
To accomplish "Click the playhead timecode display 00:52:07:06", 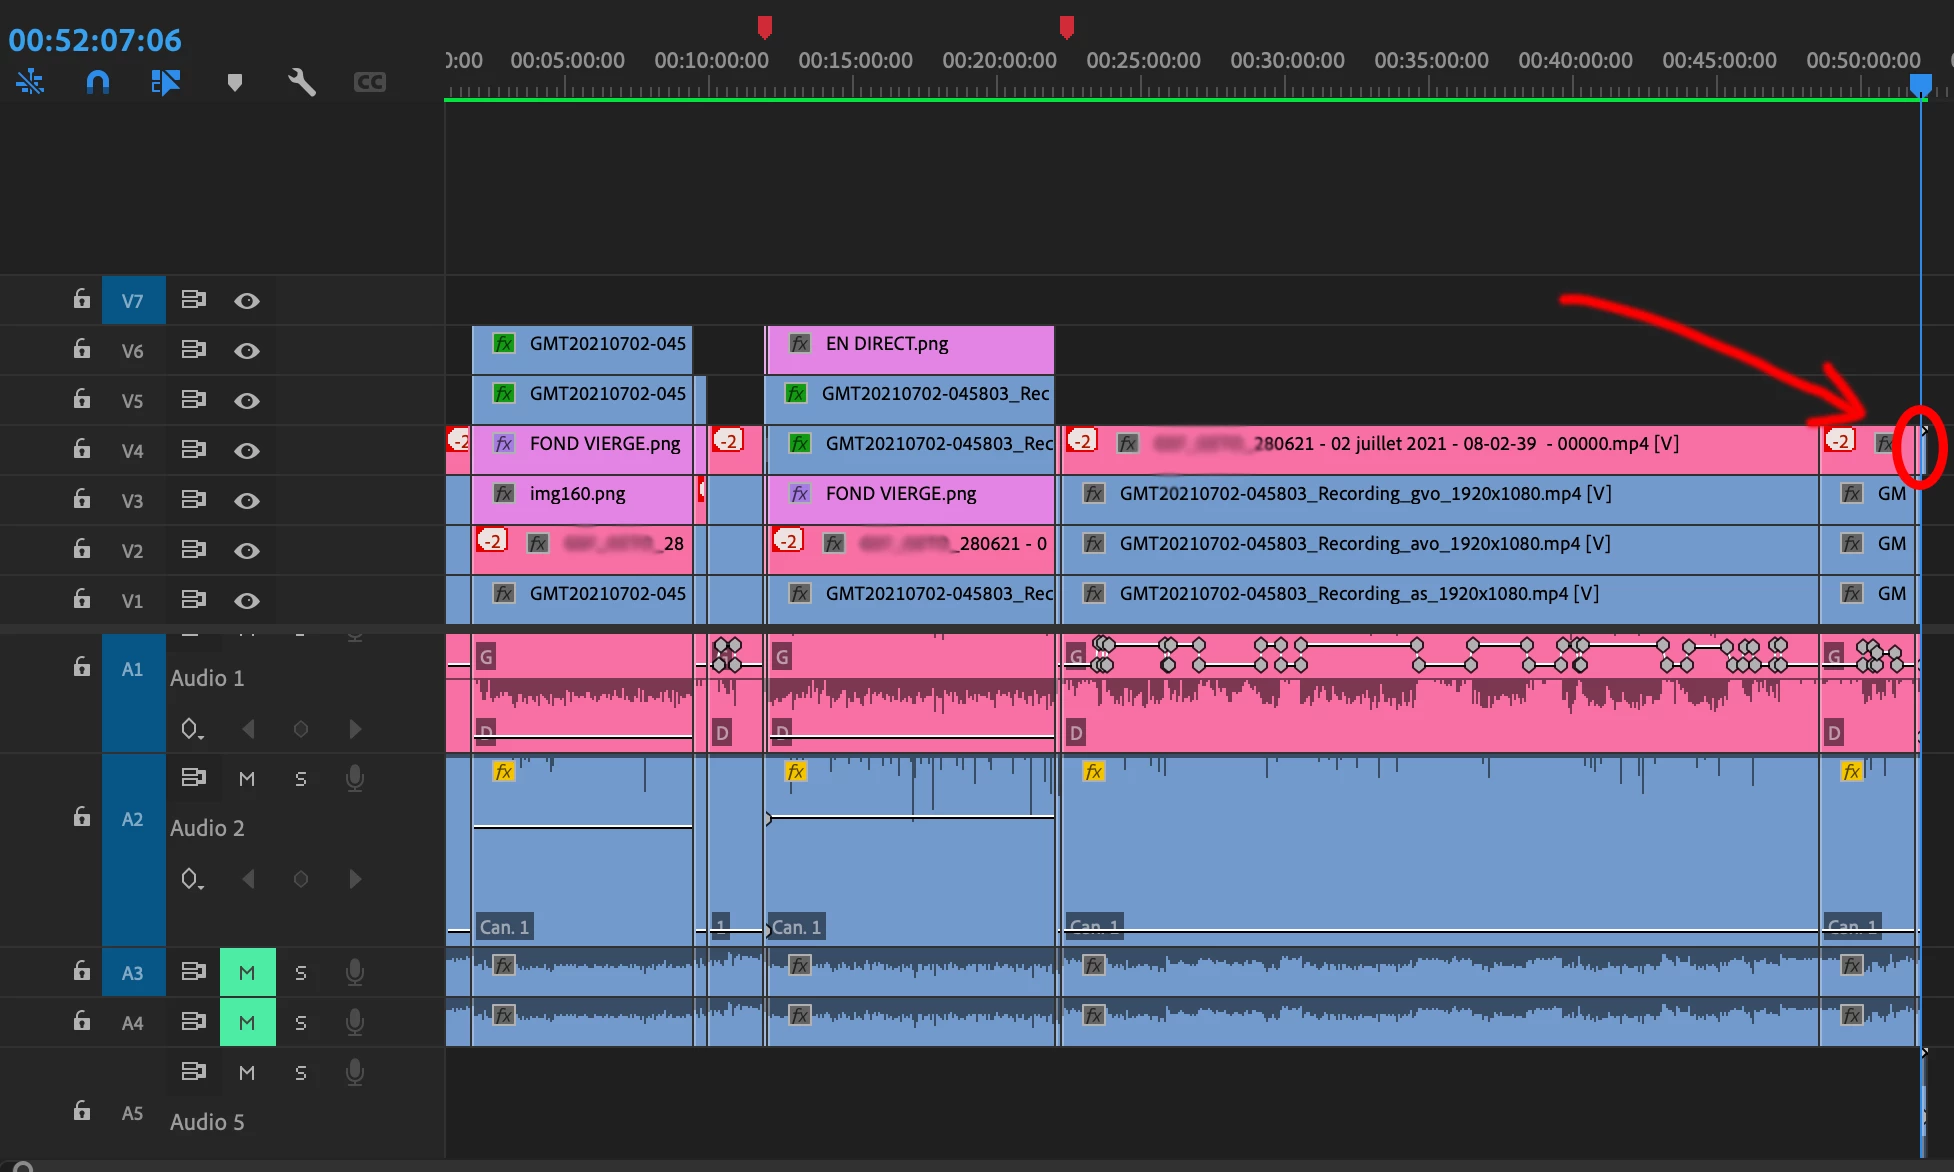I will click(x=95, y=40).
